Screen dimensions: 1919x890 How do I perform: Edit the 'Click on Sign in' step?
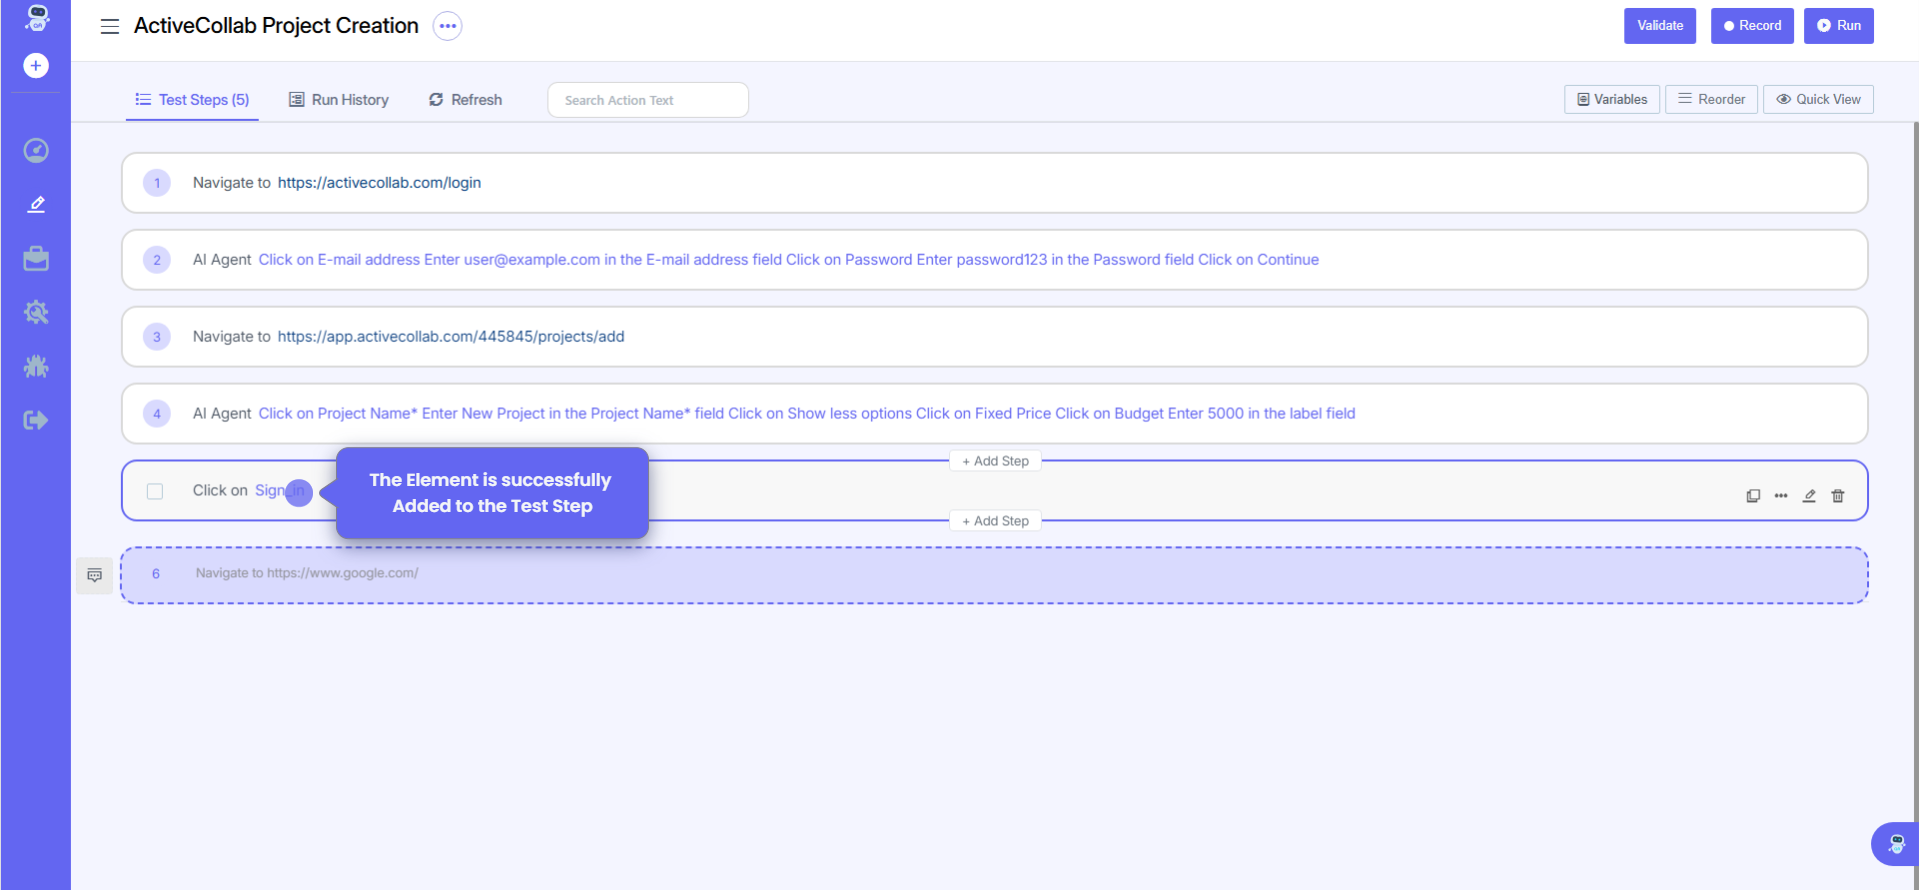point(1809,496)
